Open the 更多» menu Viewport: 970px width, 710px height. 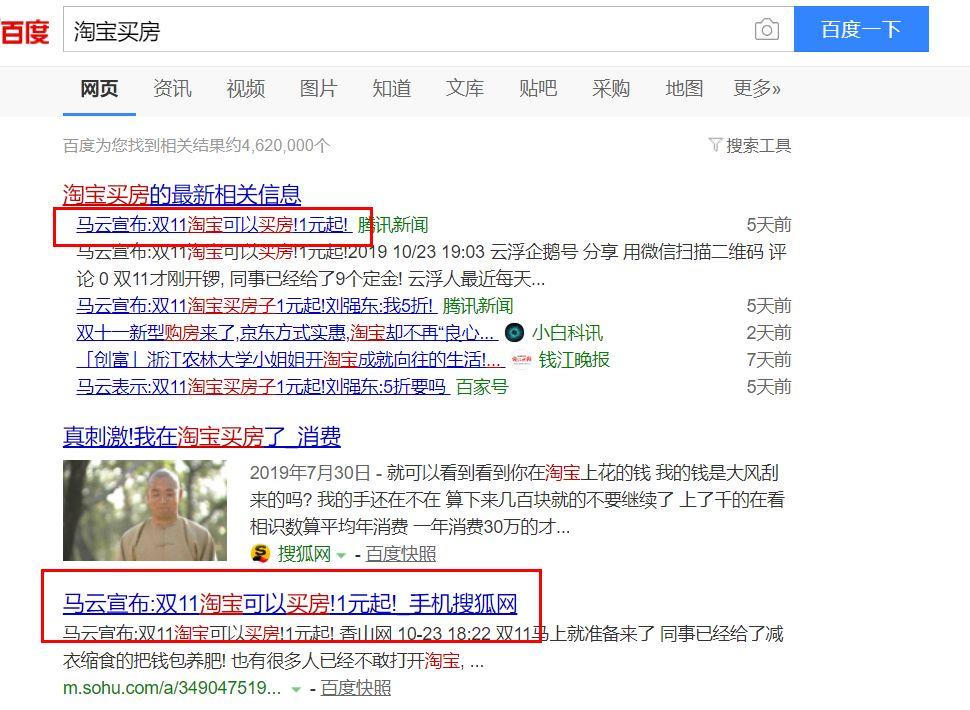(757, 89)
